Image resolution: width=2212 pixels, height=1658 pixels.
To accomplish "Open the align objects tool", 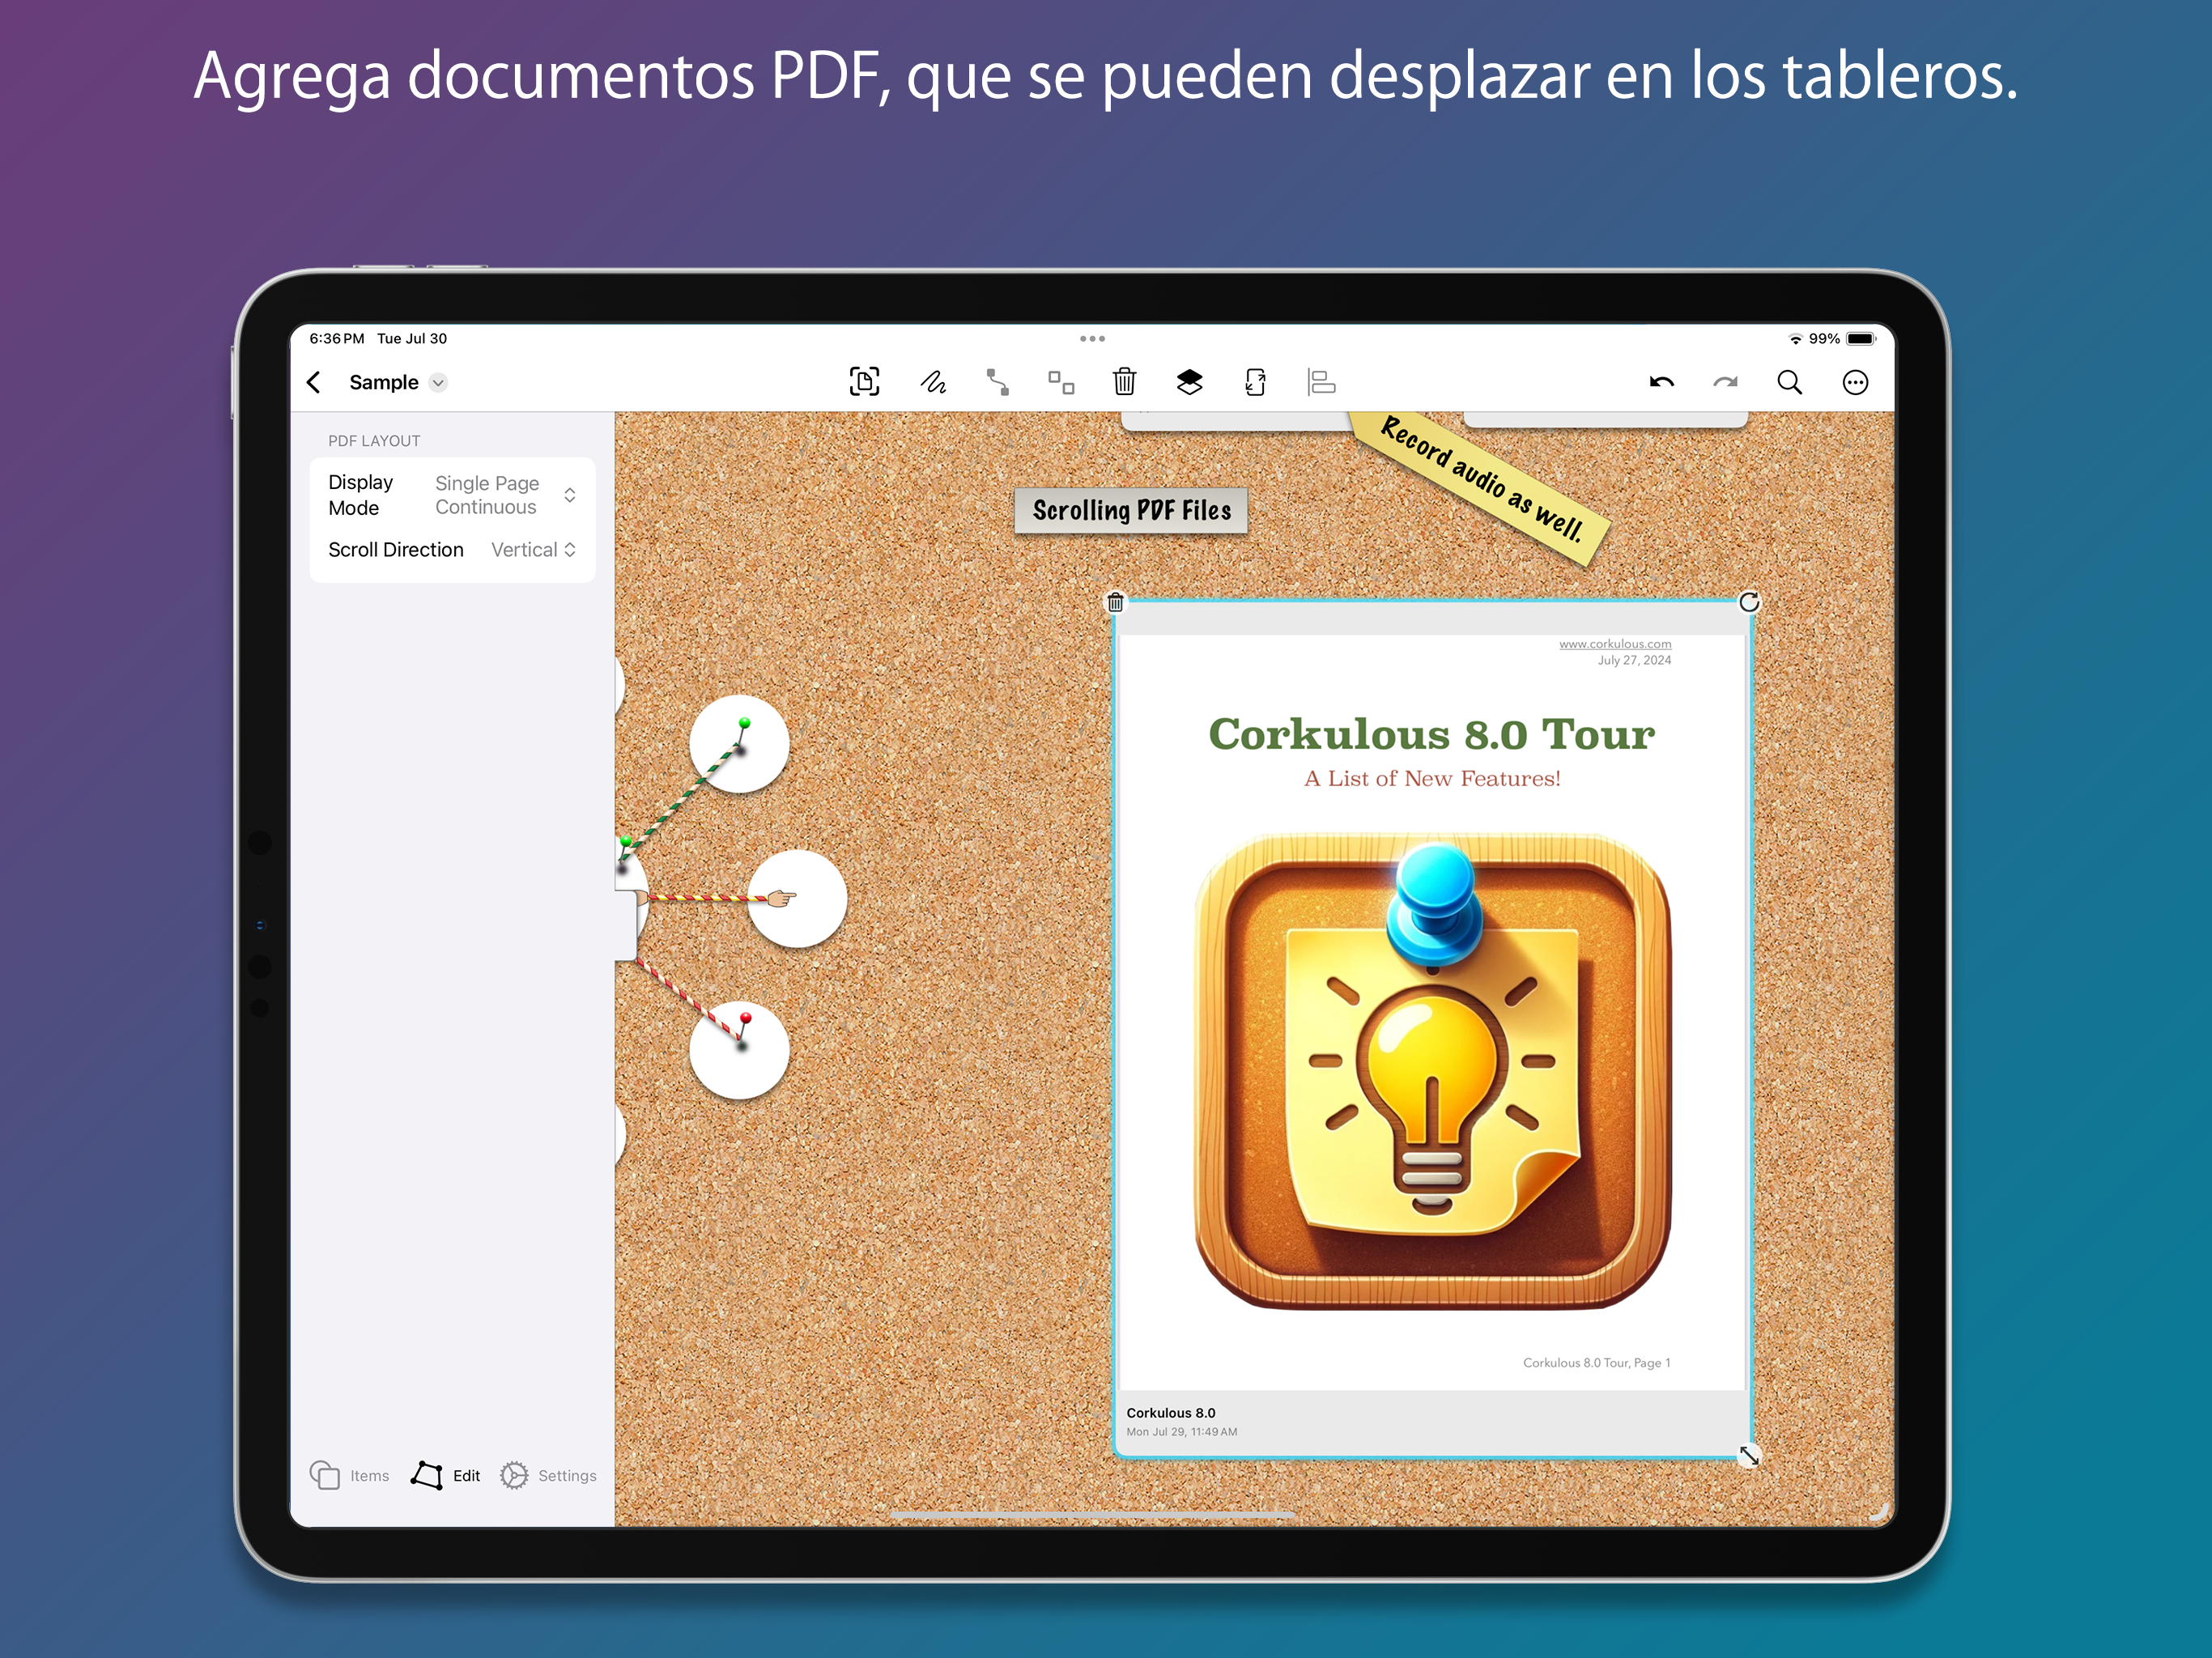I will click(1321, 382).
